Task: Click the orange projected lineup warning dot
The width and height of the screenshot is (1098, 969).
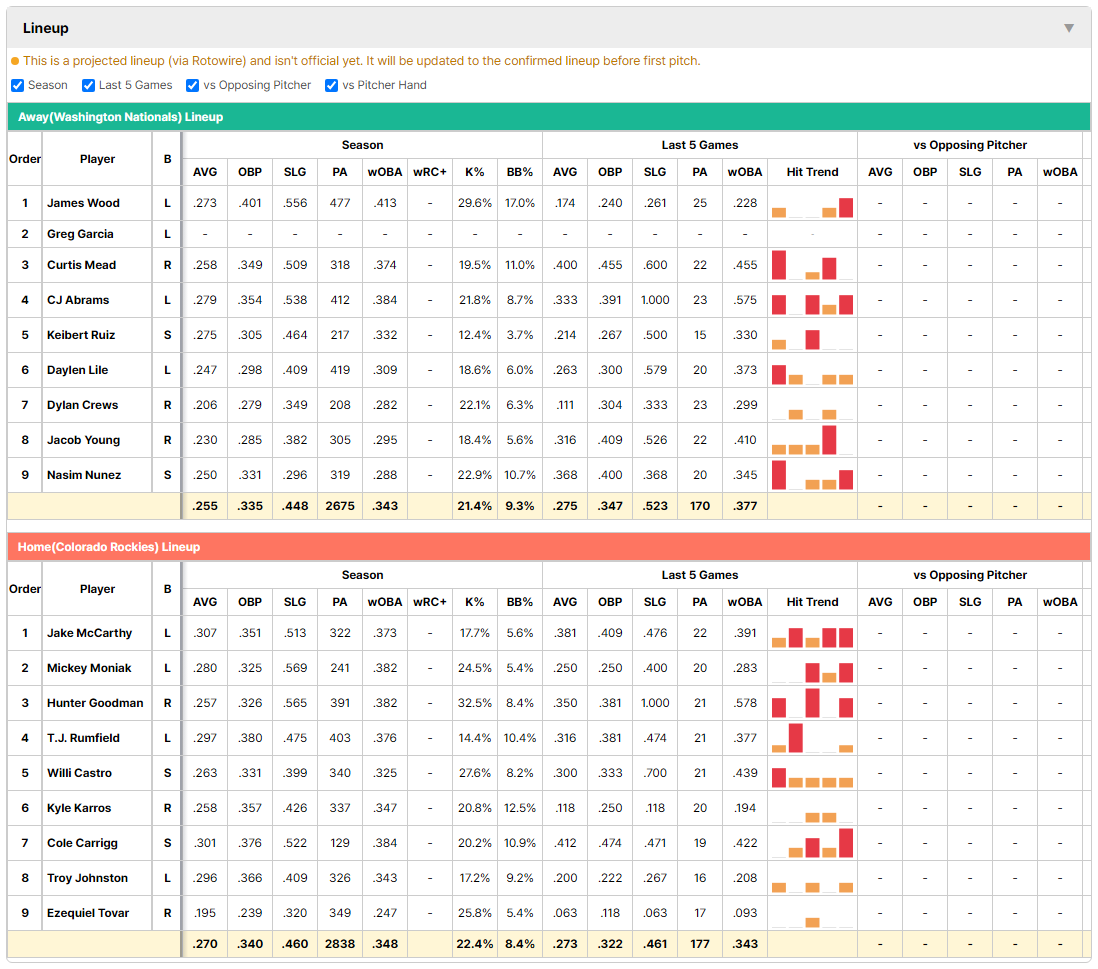Action: [15, 61]
